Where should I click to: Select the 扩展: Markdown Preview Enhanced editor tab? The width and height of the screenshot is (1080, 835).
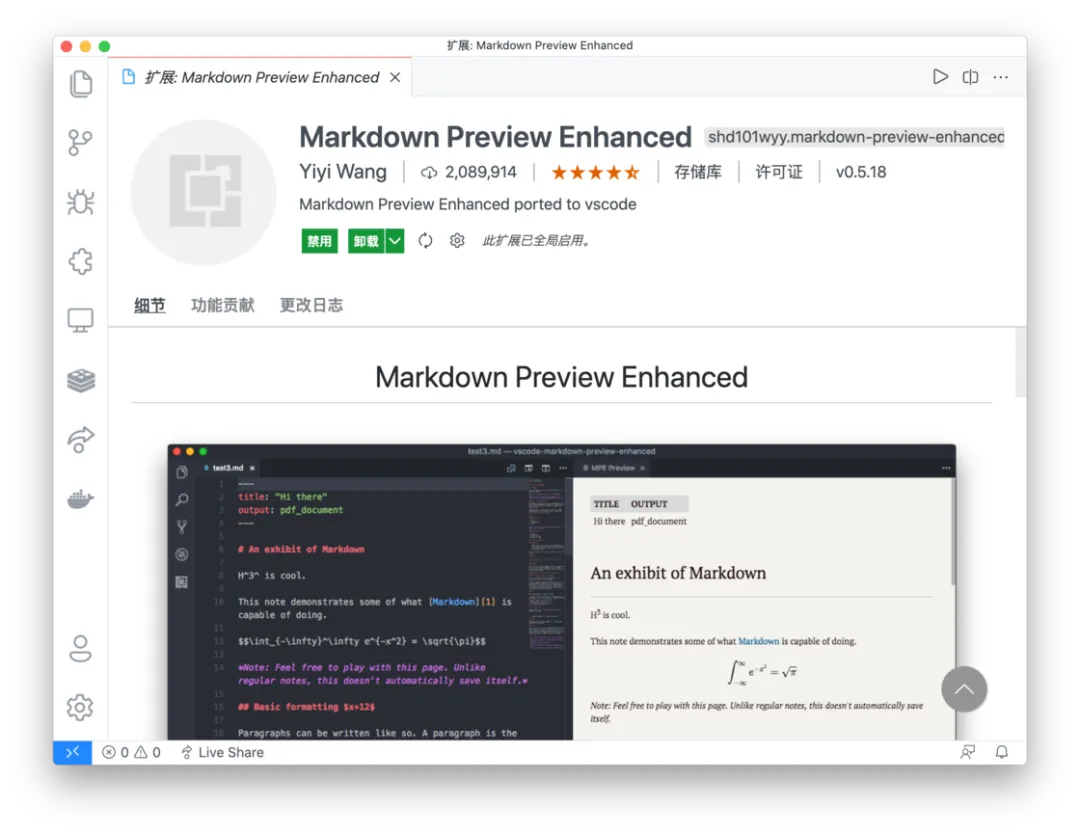(261, 77)
